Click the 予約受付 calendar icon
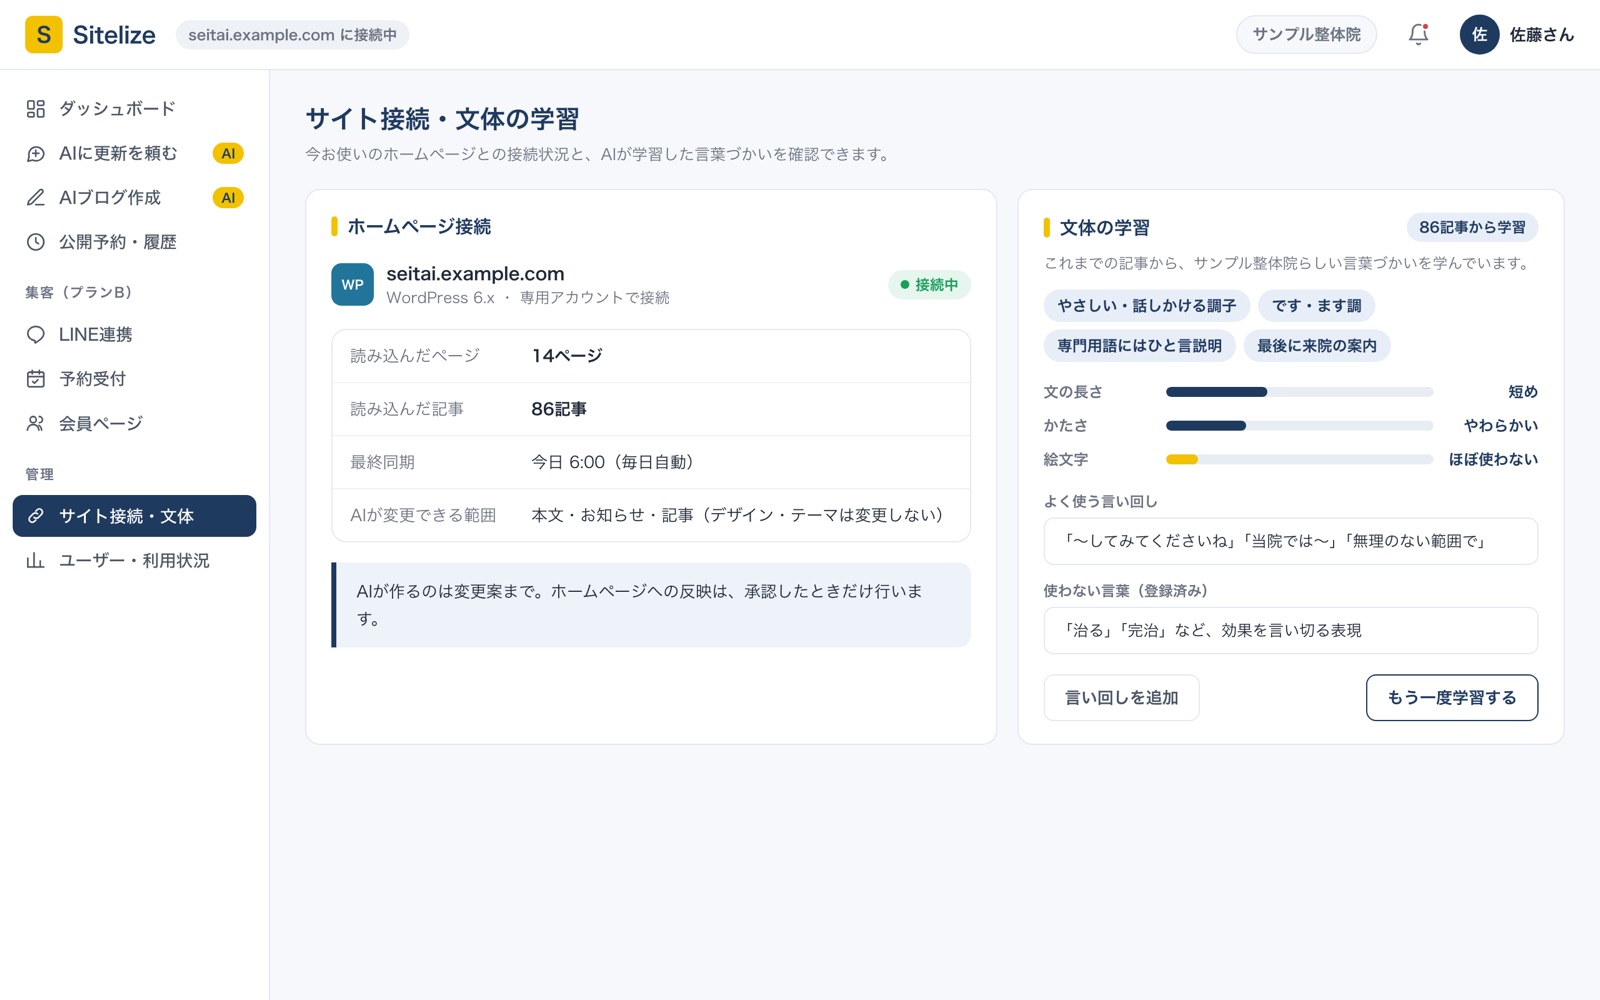The width and height of the screenshot is (1600, 1000). (36, 379)
